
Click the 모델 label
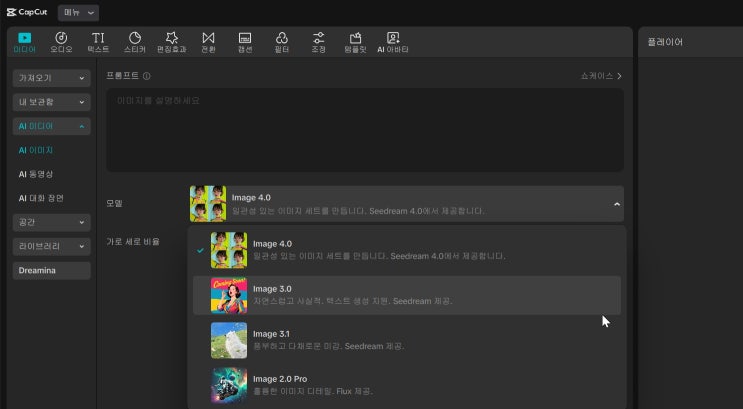point(115,203)
